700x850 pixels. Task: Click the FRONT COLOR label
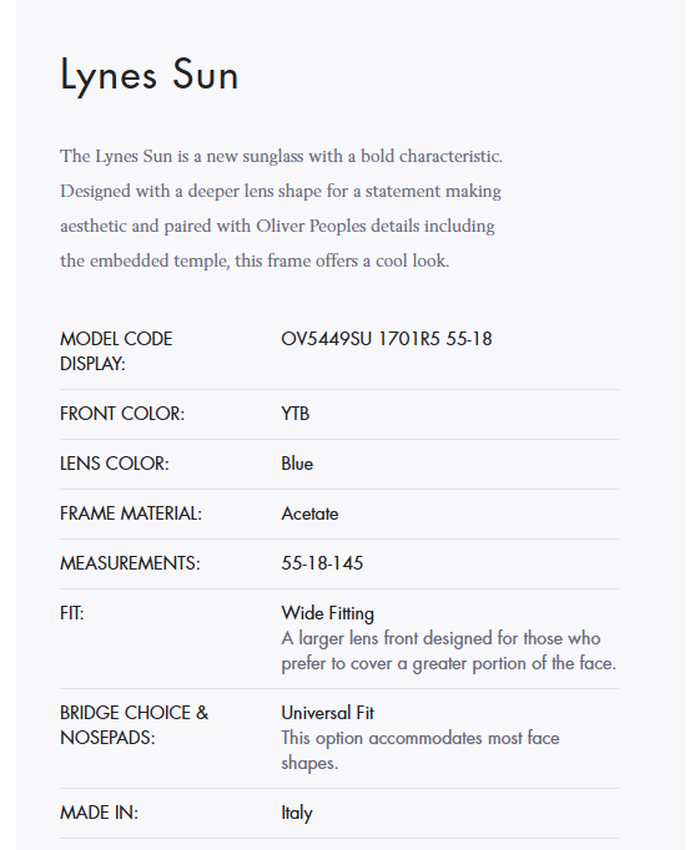point(122,414)
